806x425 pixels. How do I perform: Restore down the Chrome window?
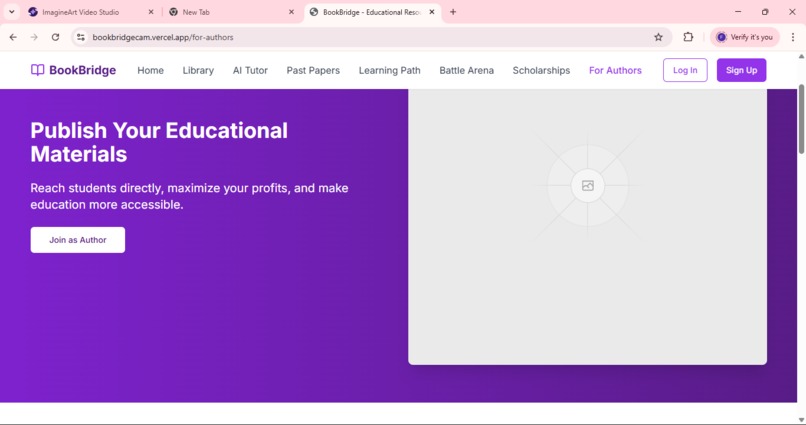(765, 12)
